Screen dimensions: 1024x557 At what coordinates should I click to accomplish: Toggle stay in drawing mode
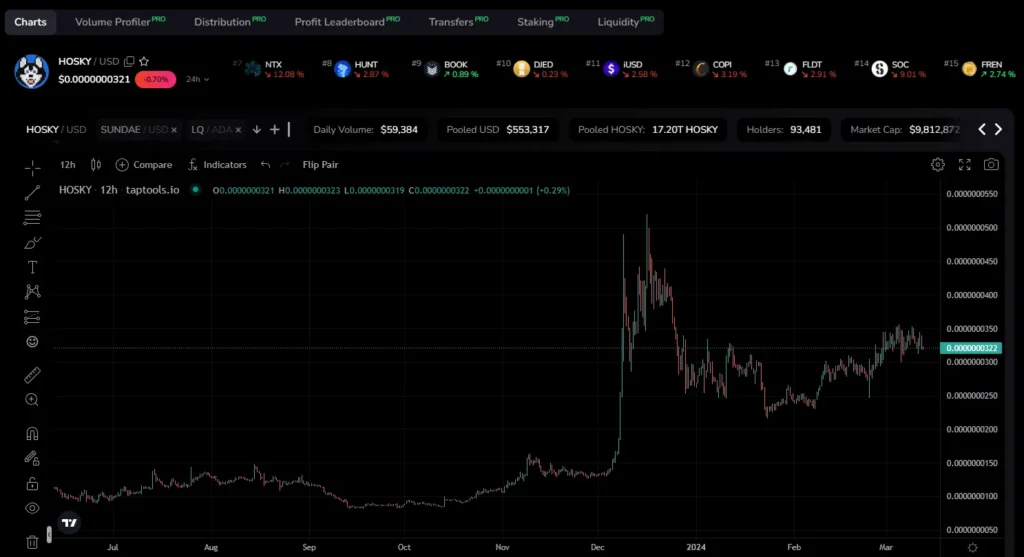(x=32, y=458)
